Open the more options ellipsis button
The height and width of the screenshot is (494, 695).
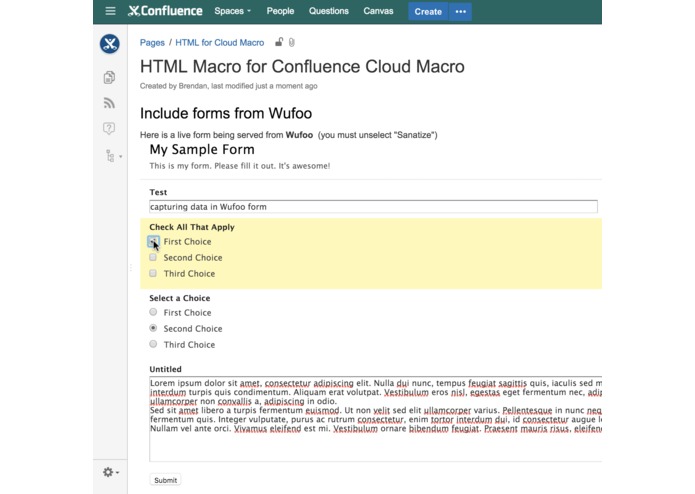[461, 12]
